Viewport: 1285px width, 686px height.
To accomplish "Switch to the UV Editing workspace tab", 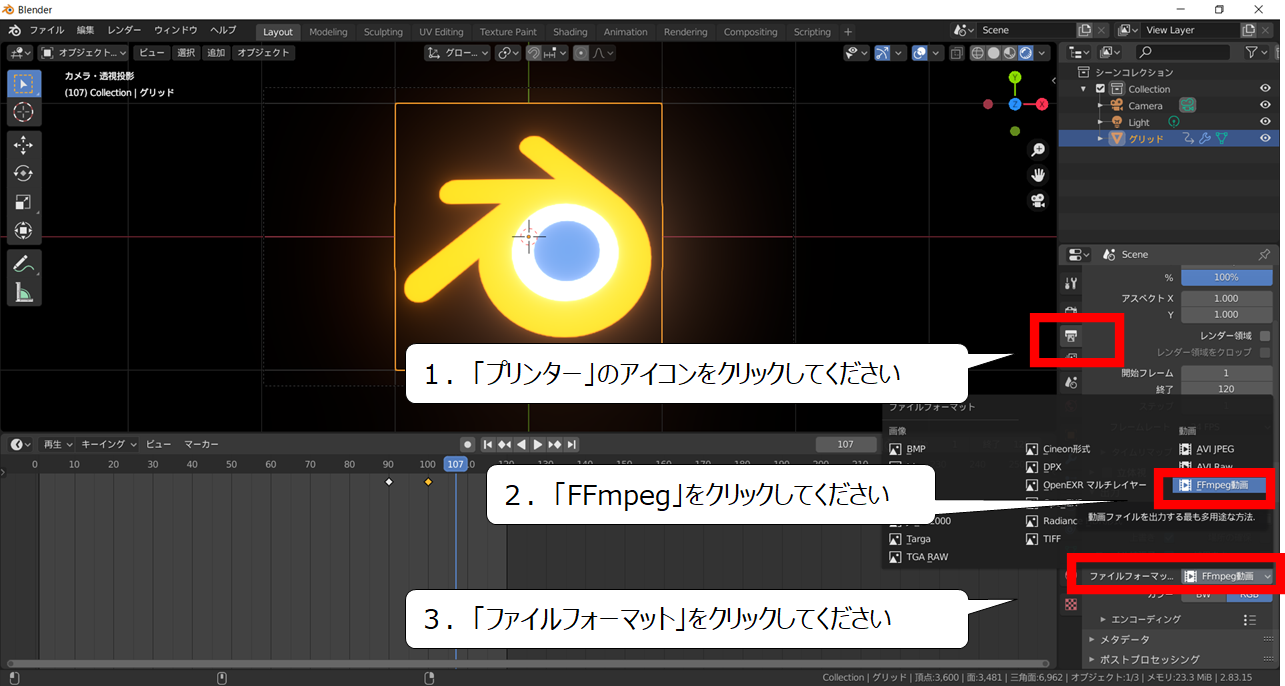I will (441, 32).
